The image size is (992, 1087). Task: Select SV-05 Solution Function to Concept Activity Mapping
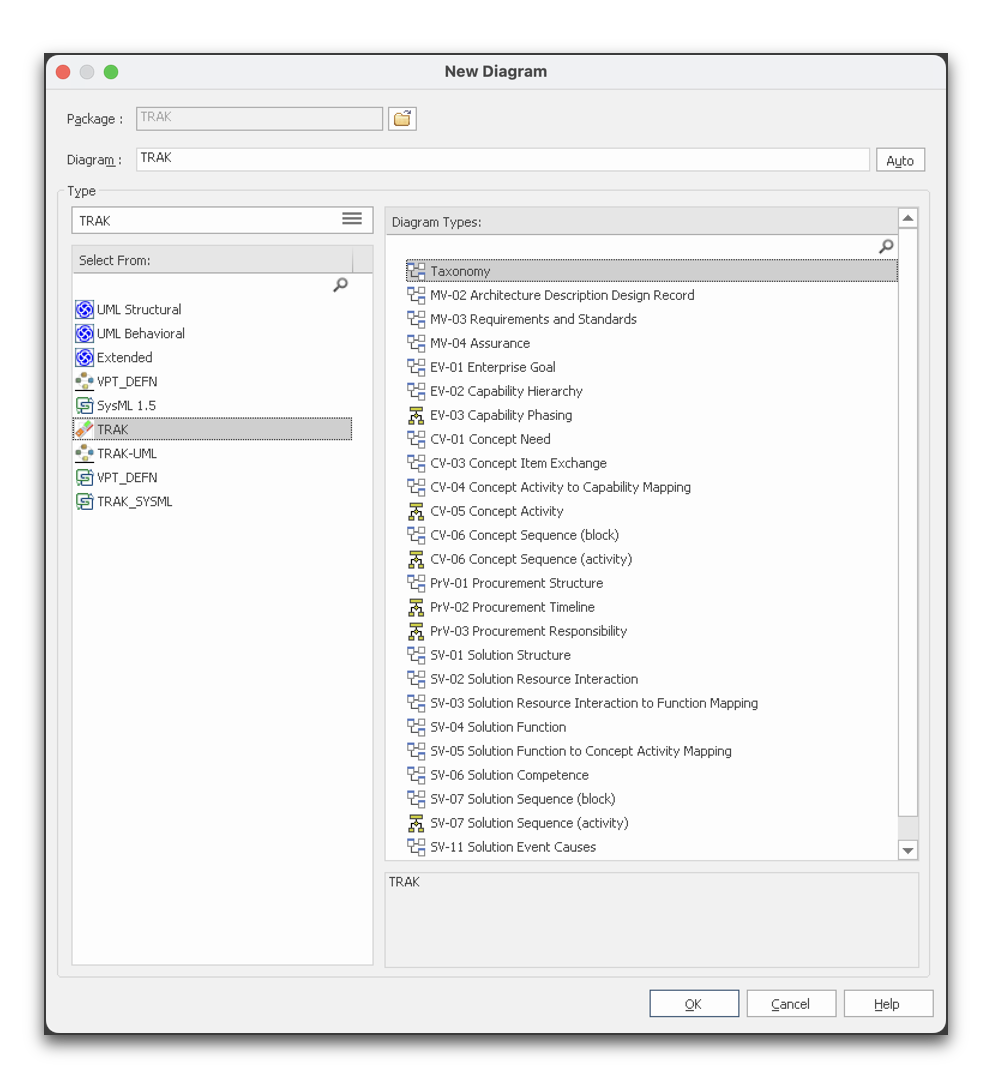point(580,751)
